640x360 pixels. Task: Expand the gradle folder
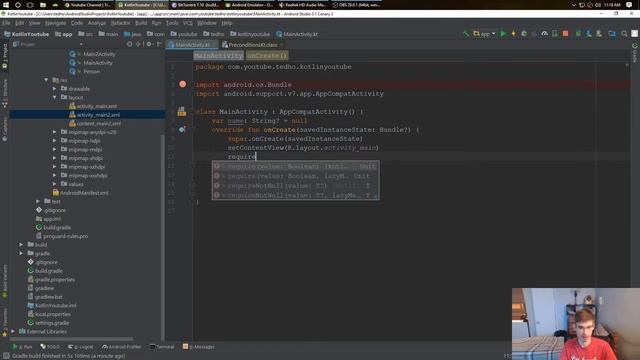[x=21, y=253]
